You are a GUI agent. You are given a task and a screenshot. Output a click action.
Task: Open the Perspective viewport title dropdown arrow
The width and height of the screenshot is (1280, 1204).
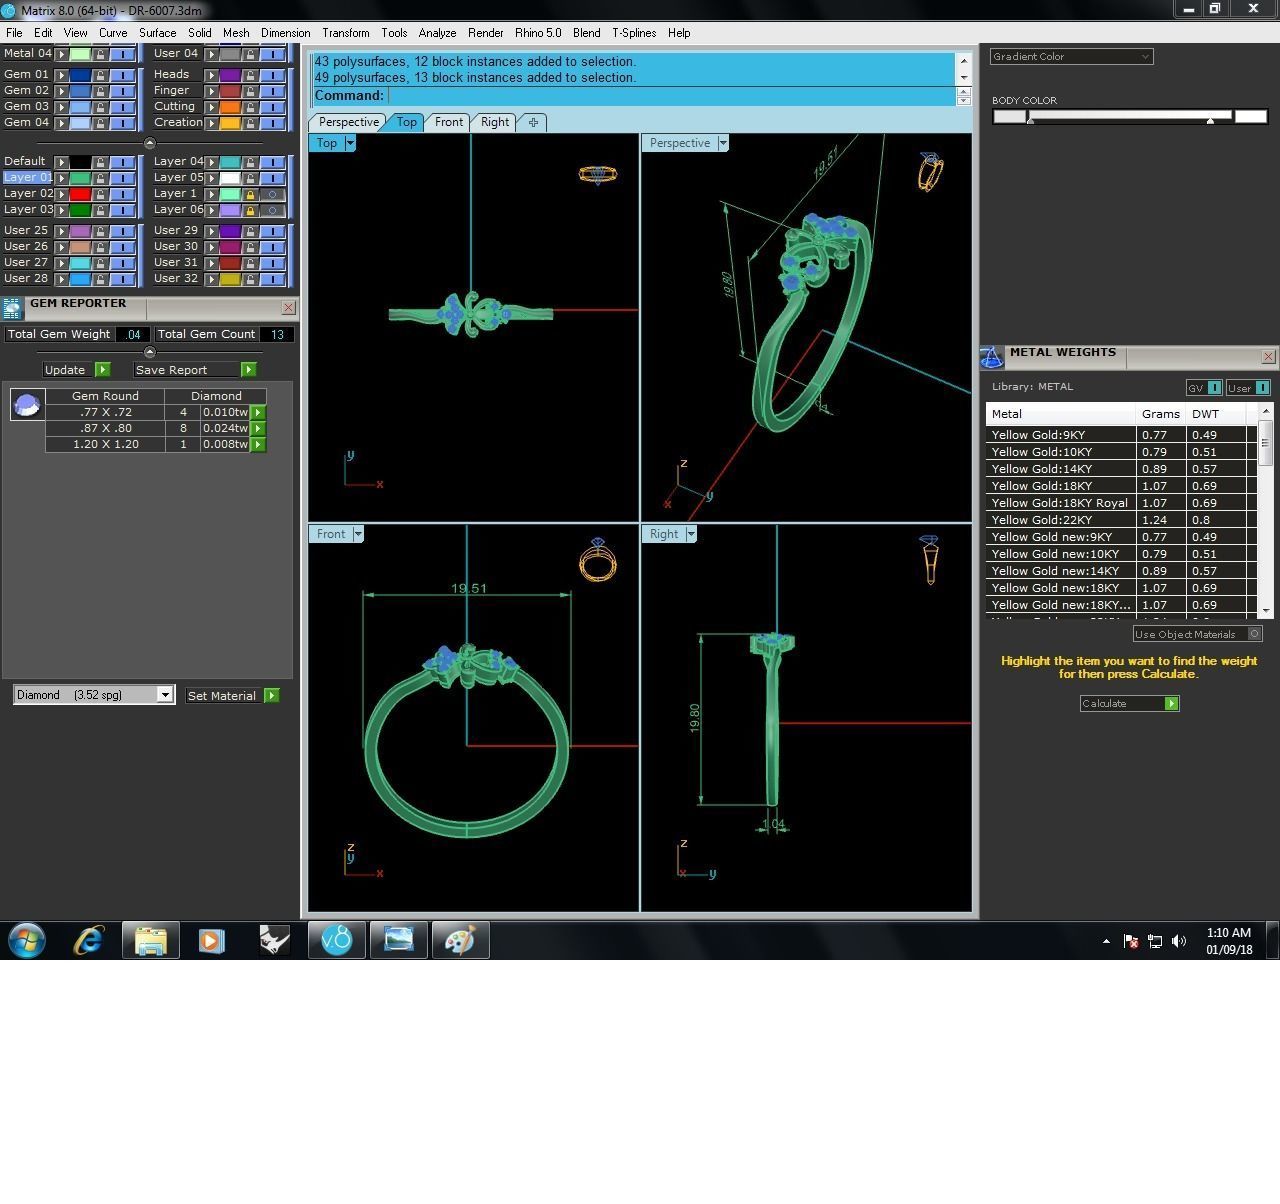click(723, 143)
